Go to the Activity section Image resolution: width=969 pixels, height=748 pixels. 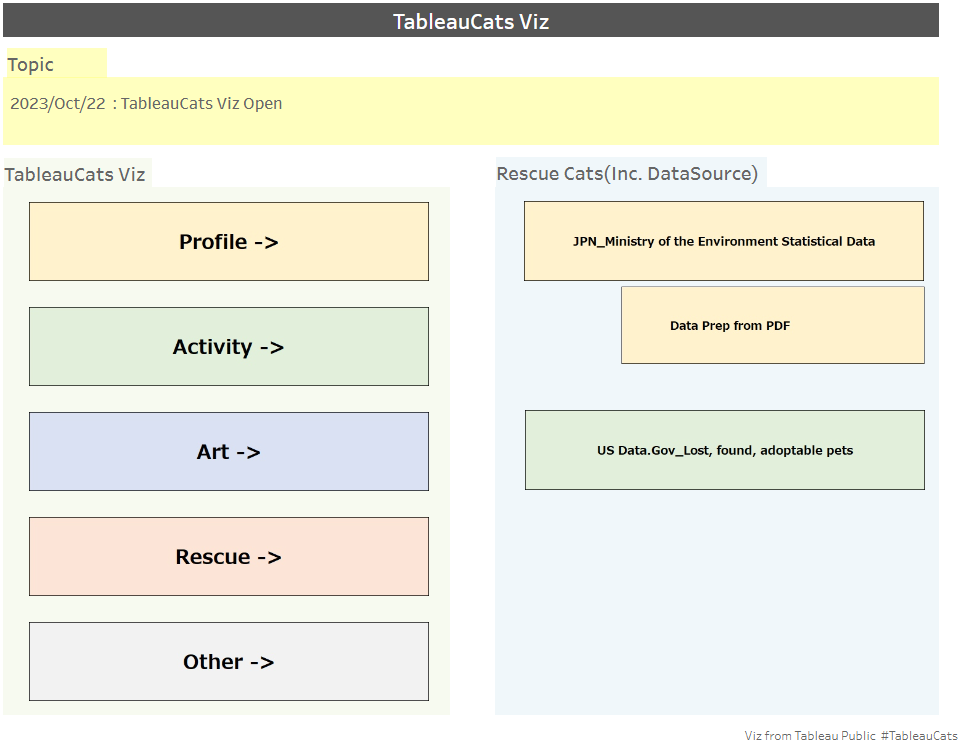[229, 347]
